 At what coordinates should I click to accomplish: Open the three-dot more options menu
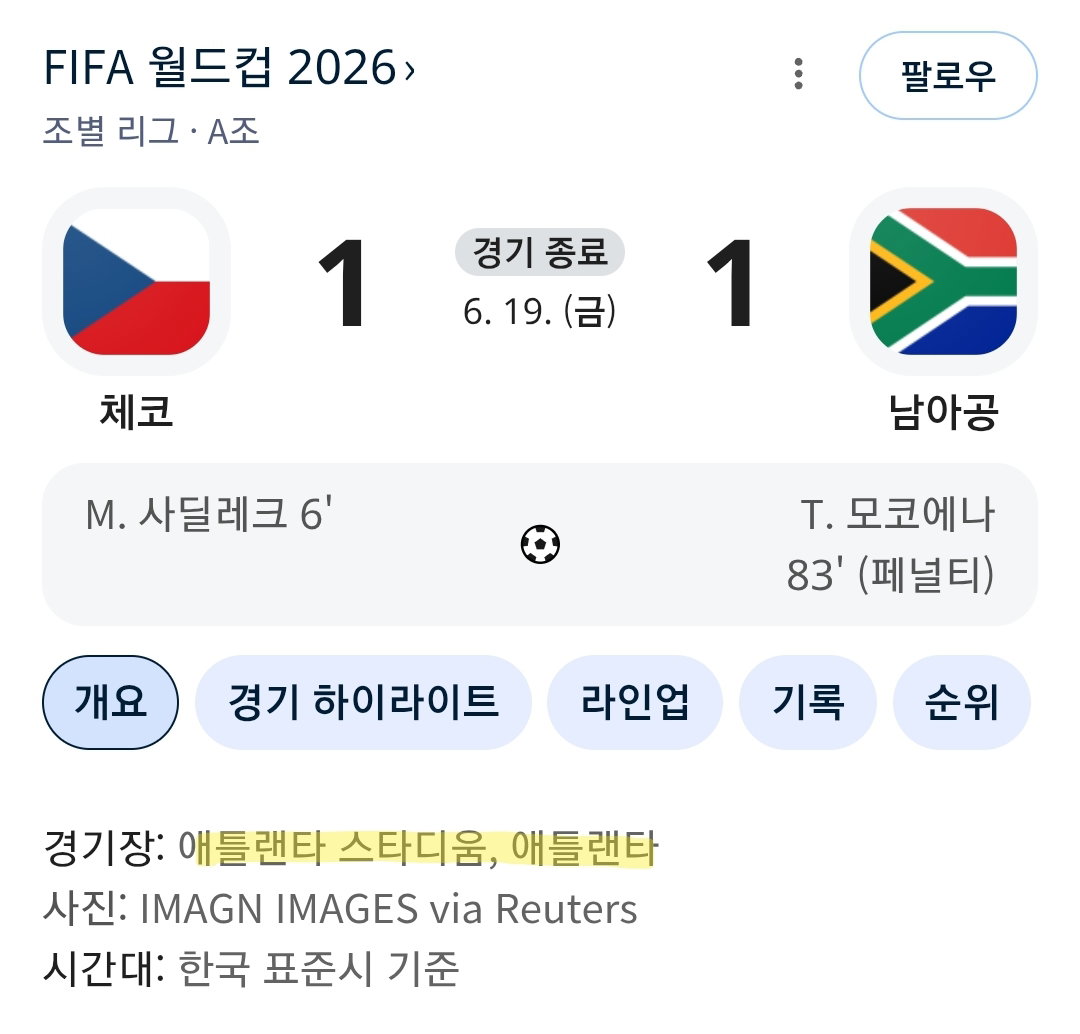(798, 74)
